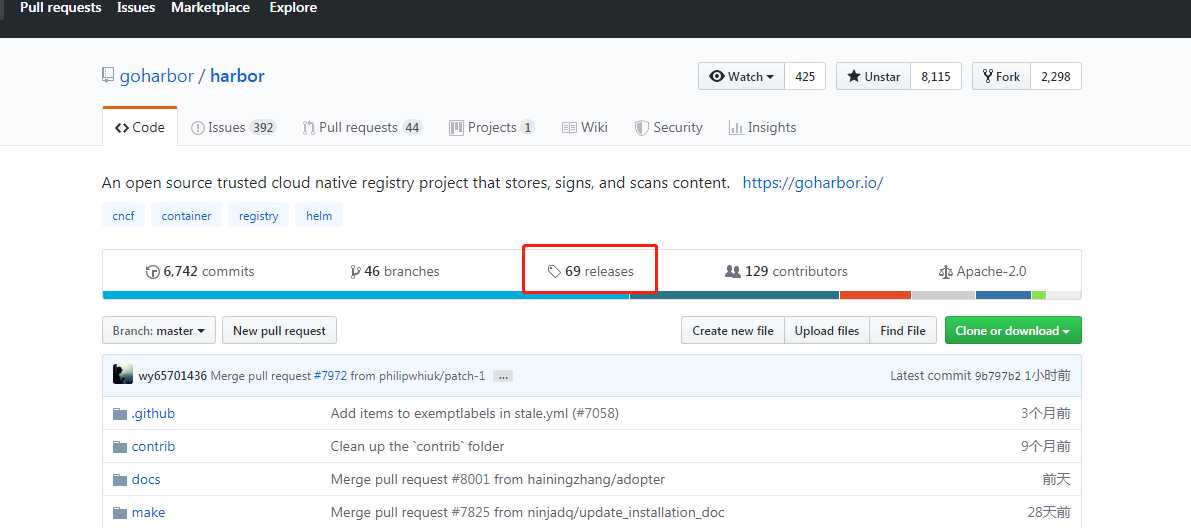
Task: Open latest commit hash 9b797b2
Action: 997,375
